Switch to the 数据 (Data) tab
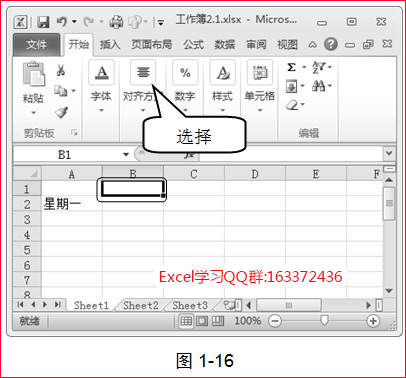Viewport: 406px width, 378px height. click(x=225, y=44)
